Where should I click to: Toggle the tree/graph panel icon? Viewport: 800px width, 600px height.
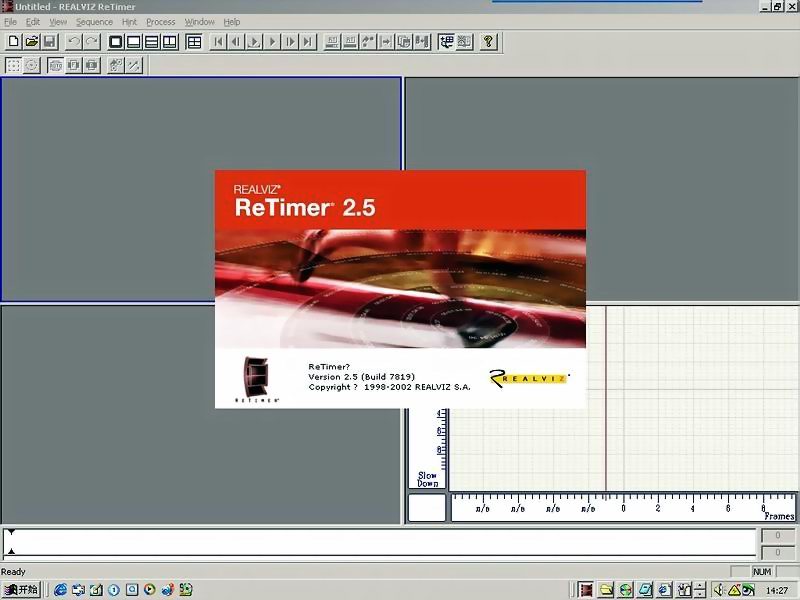point(446,41)
